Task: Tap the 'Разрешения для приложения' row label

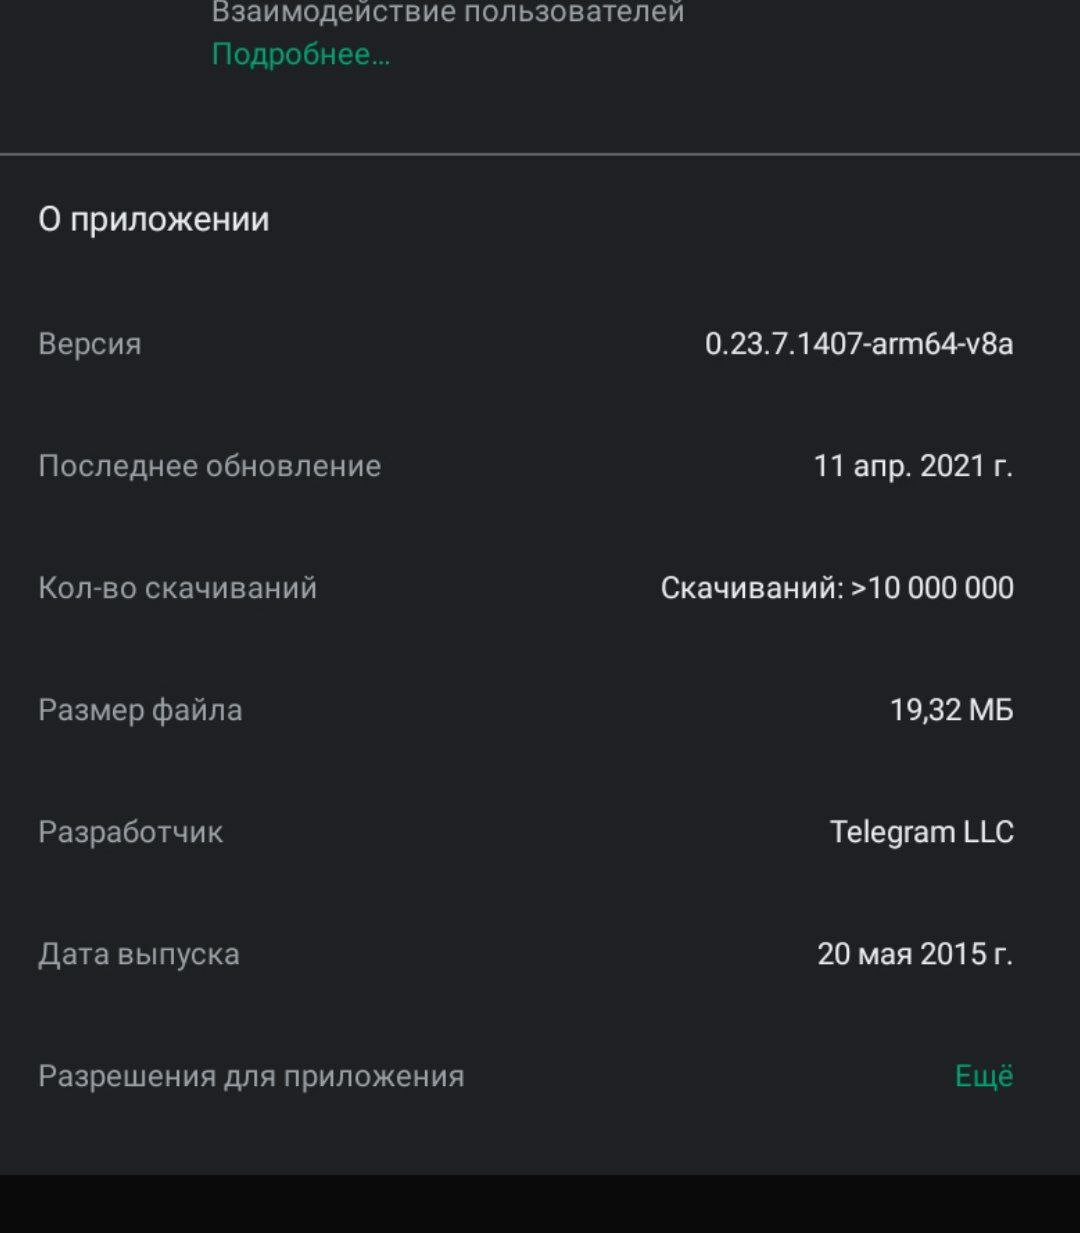Action: coord(251,1076)
